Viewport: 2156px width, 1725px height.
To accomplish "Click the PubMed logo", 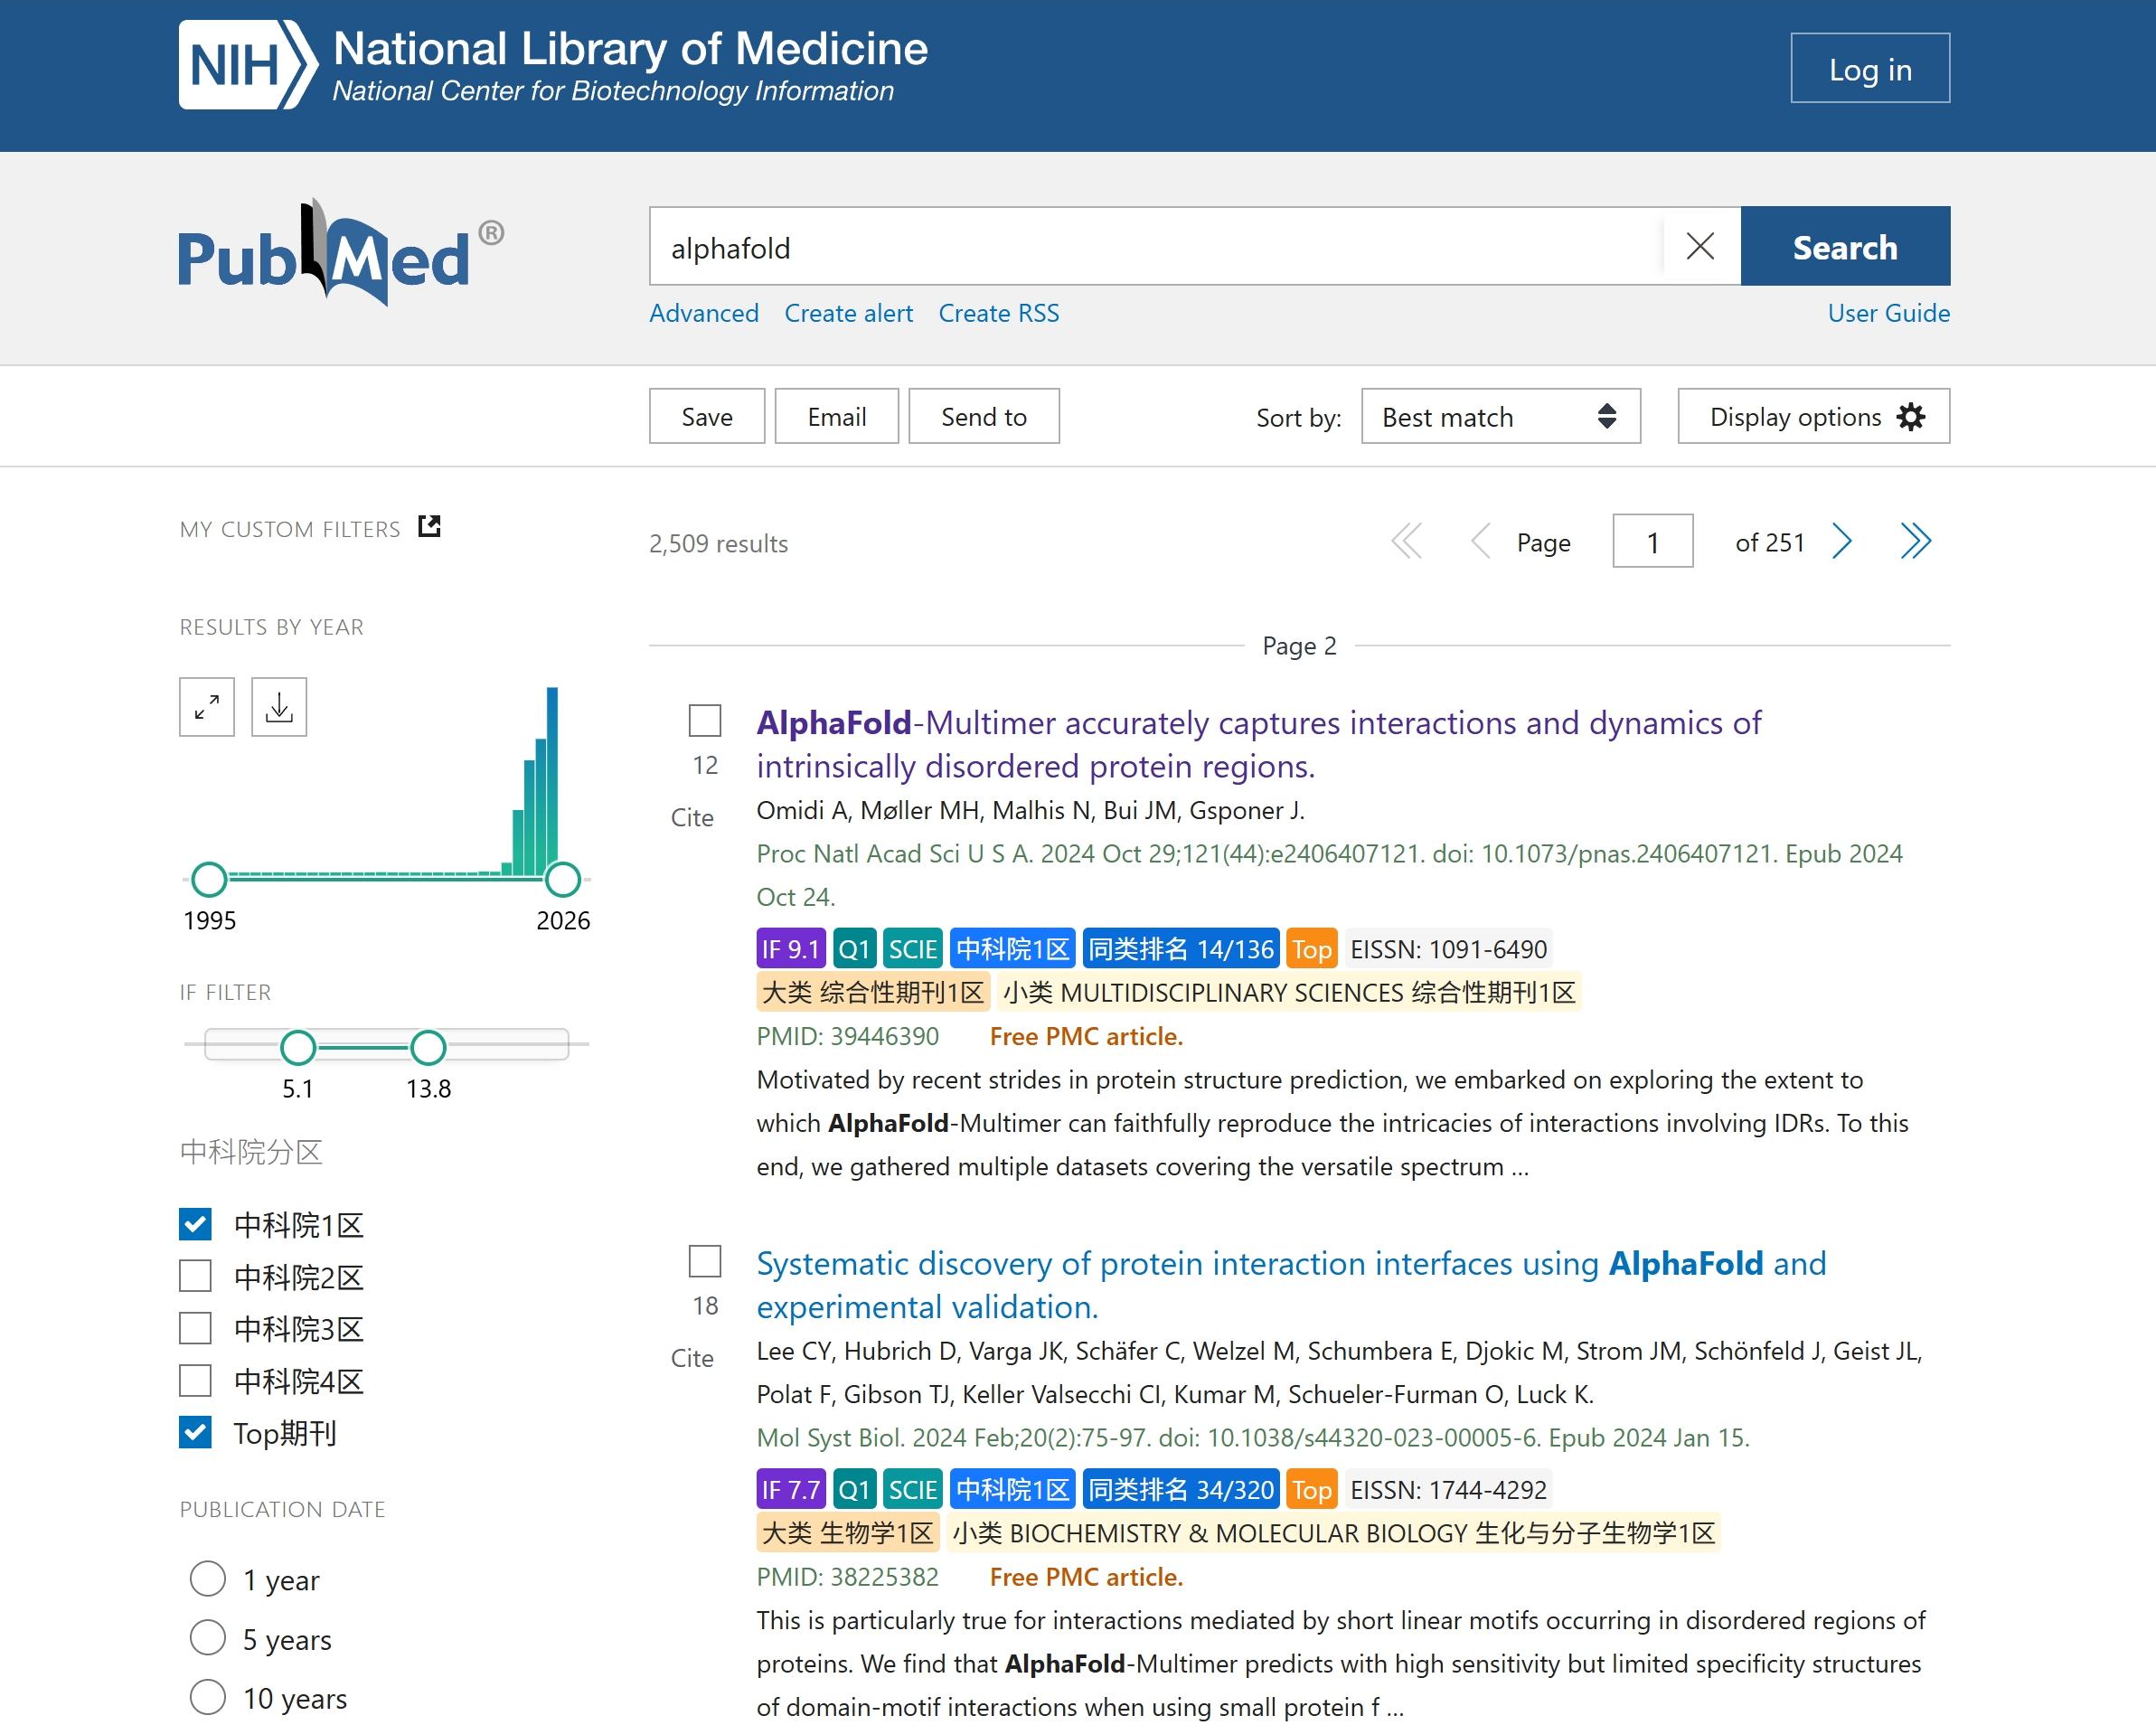I will click(x=340, y=255).
